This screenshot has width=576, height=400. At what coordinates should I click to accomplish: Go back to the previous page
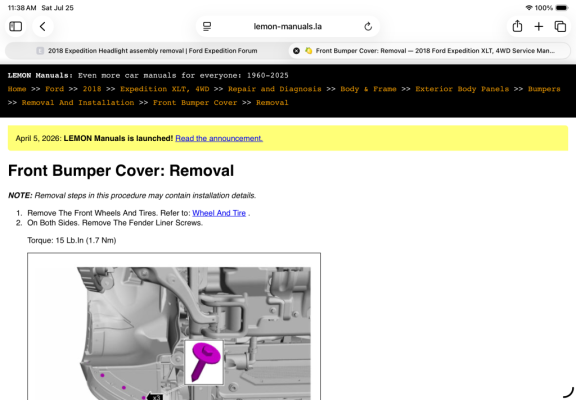pyautogui.click(x=43, y=26)
